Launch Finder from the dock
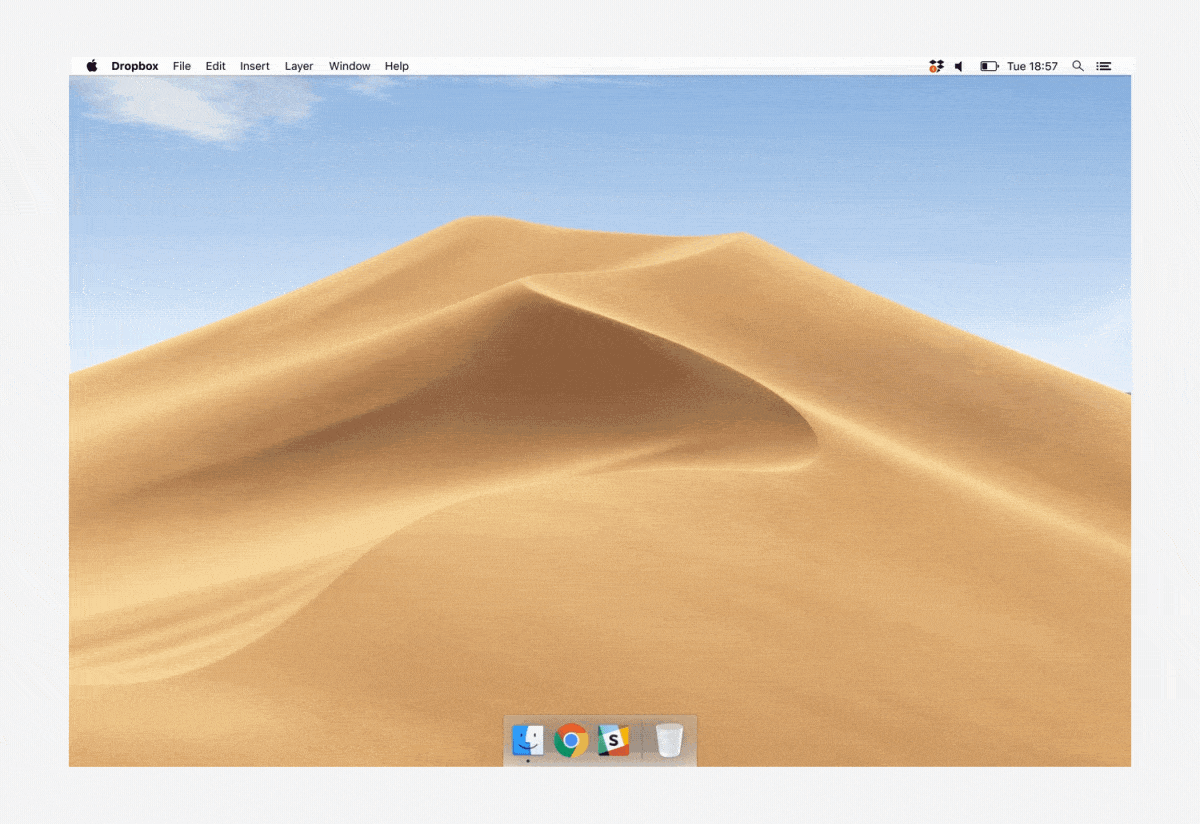Screen dimensions: 1200x824 click(x=528, y=740)
